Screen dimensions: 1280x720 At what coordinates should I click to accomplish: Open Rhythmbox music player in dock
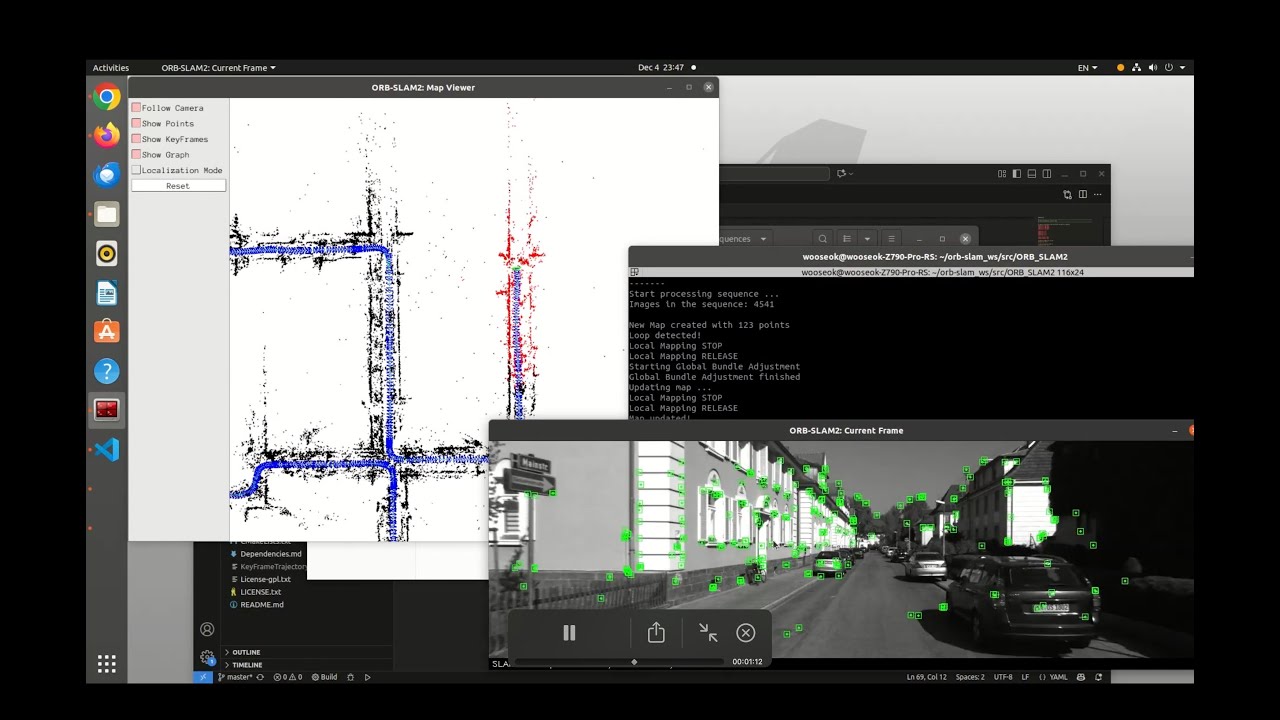pyautogui.click(x=107, y=253)
